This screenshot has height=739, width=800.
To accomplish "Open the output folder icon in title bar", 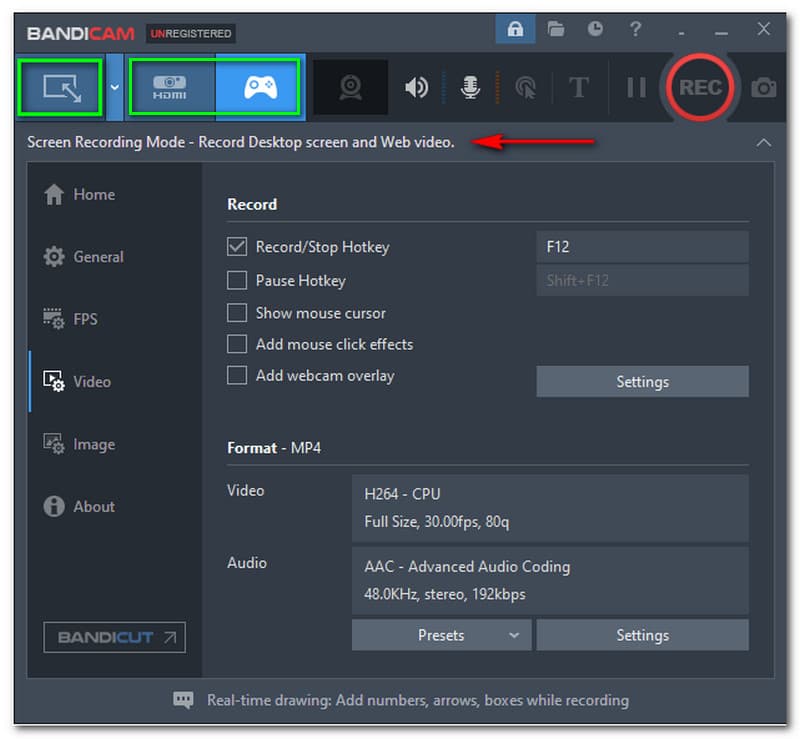I will click(x=556, y=29).
